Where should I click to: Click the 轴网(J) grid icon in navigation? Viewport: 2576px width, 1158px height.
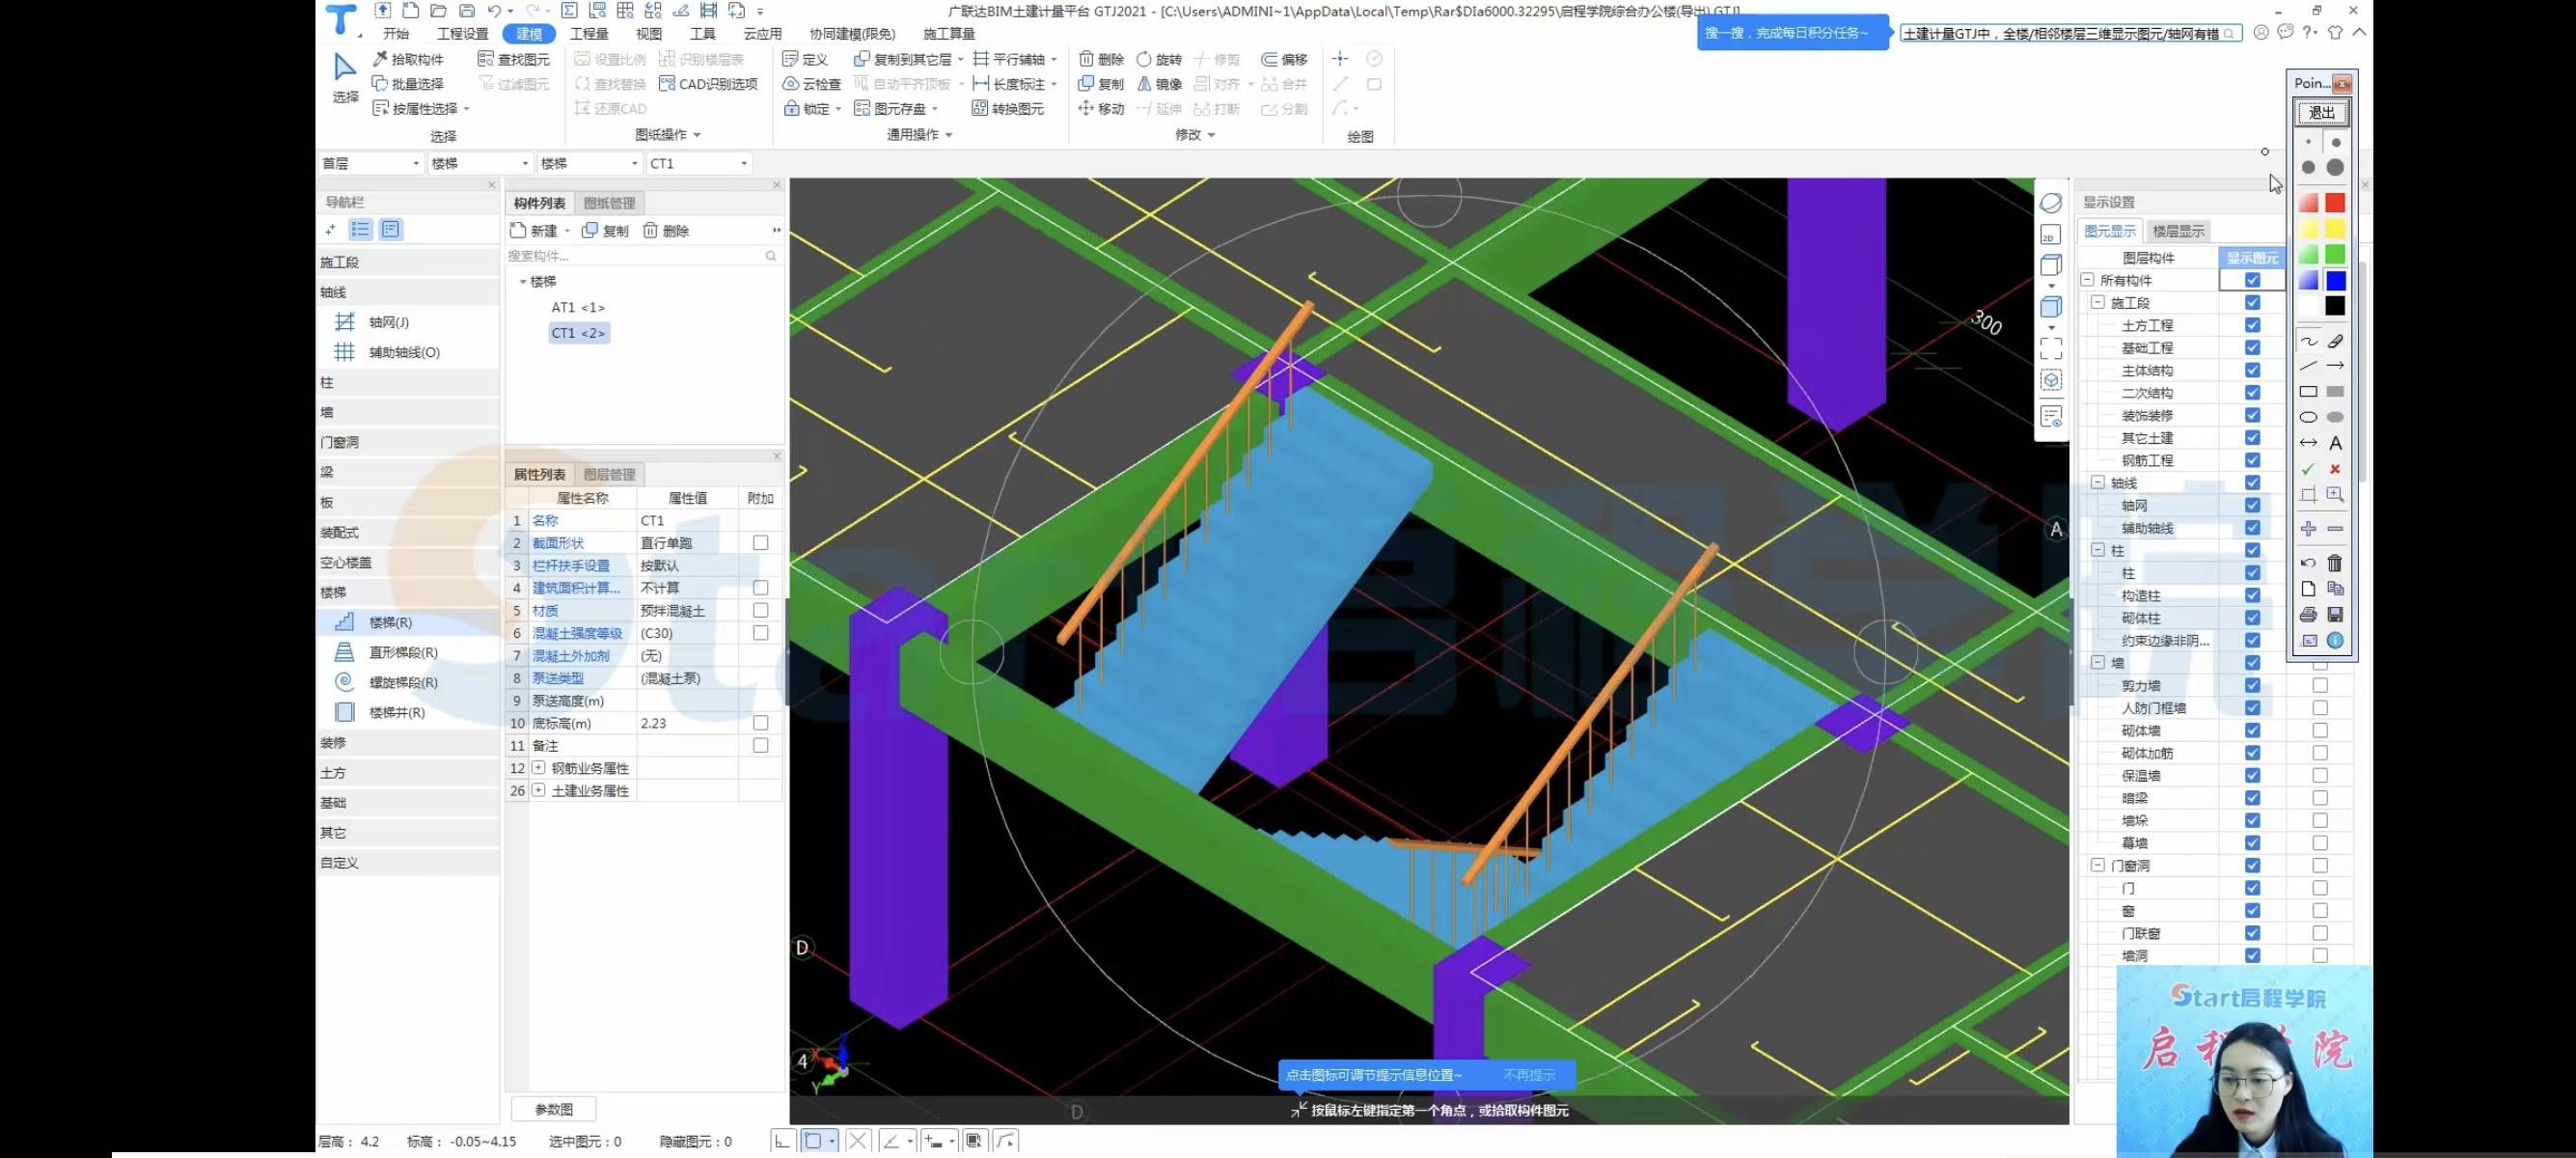pos(344,322)
